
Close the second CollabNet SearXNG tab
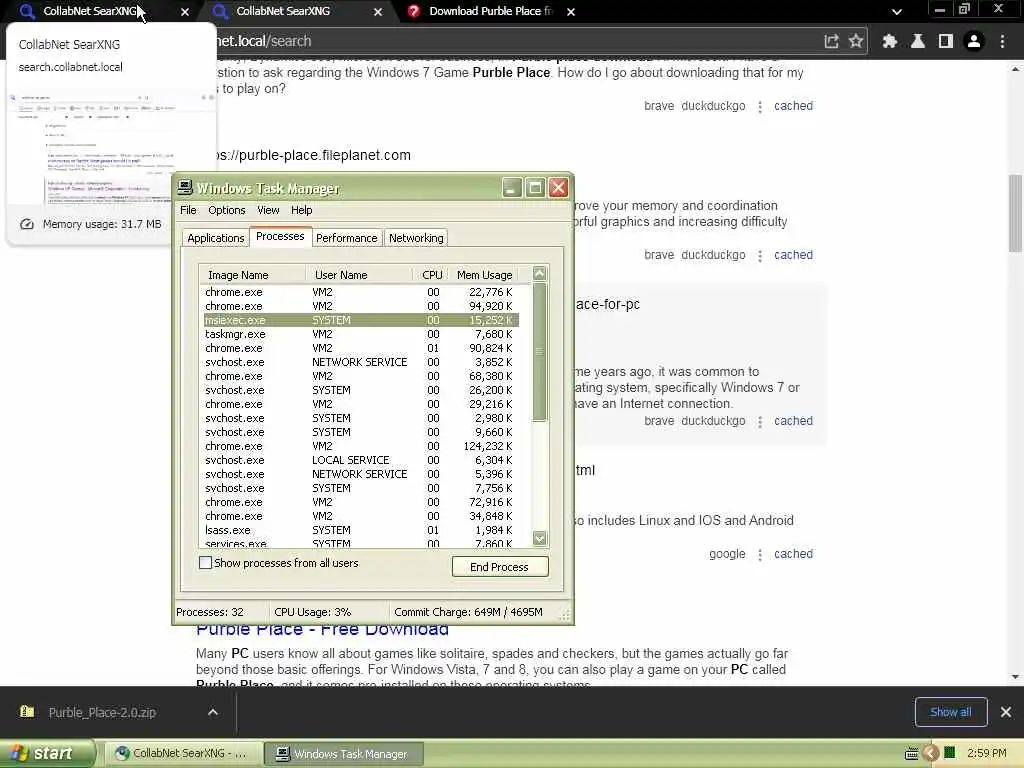coord(377,12)
